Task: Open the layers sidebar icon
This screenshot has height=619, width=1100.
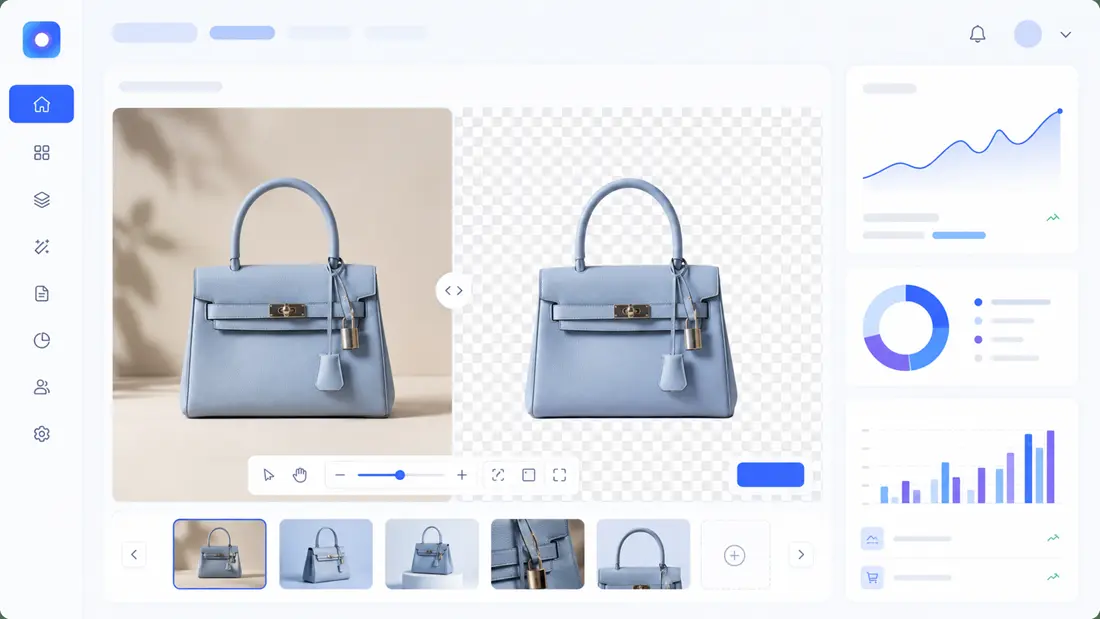Action: click(41, 200)
